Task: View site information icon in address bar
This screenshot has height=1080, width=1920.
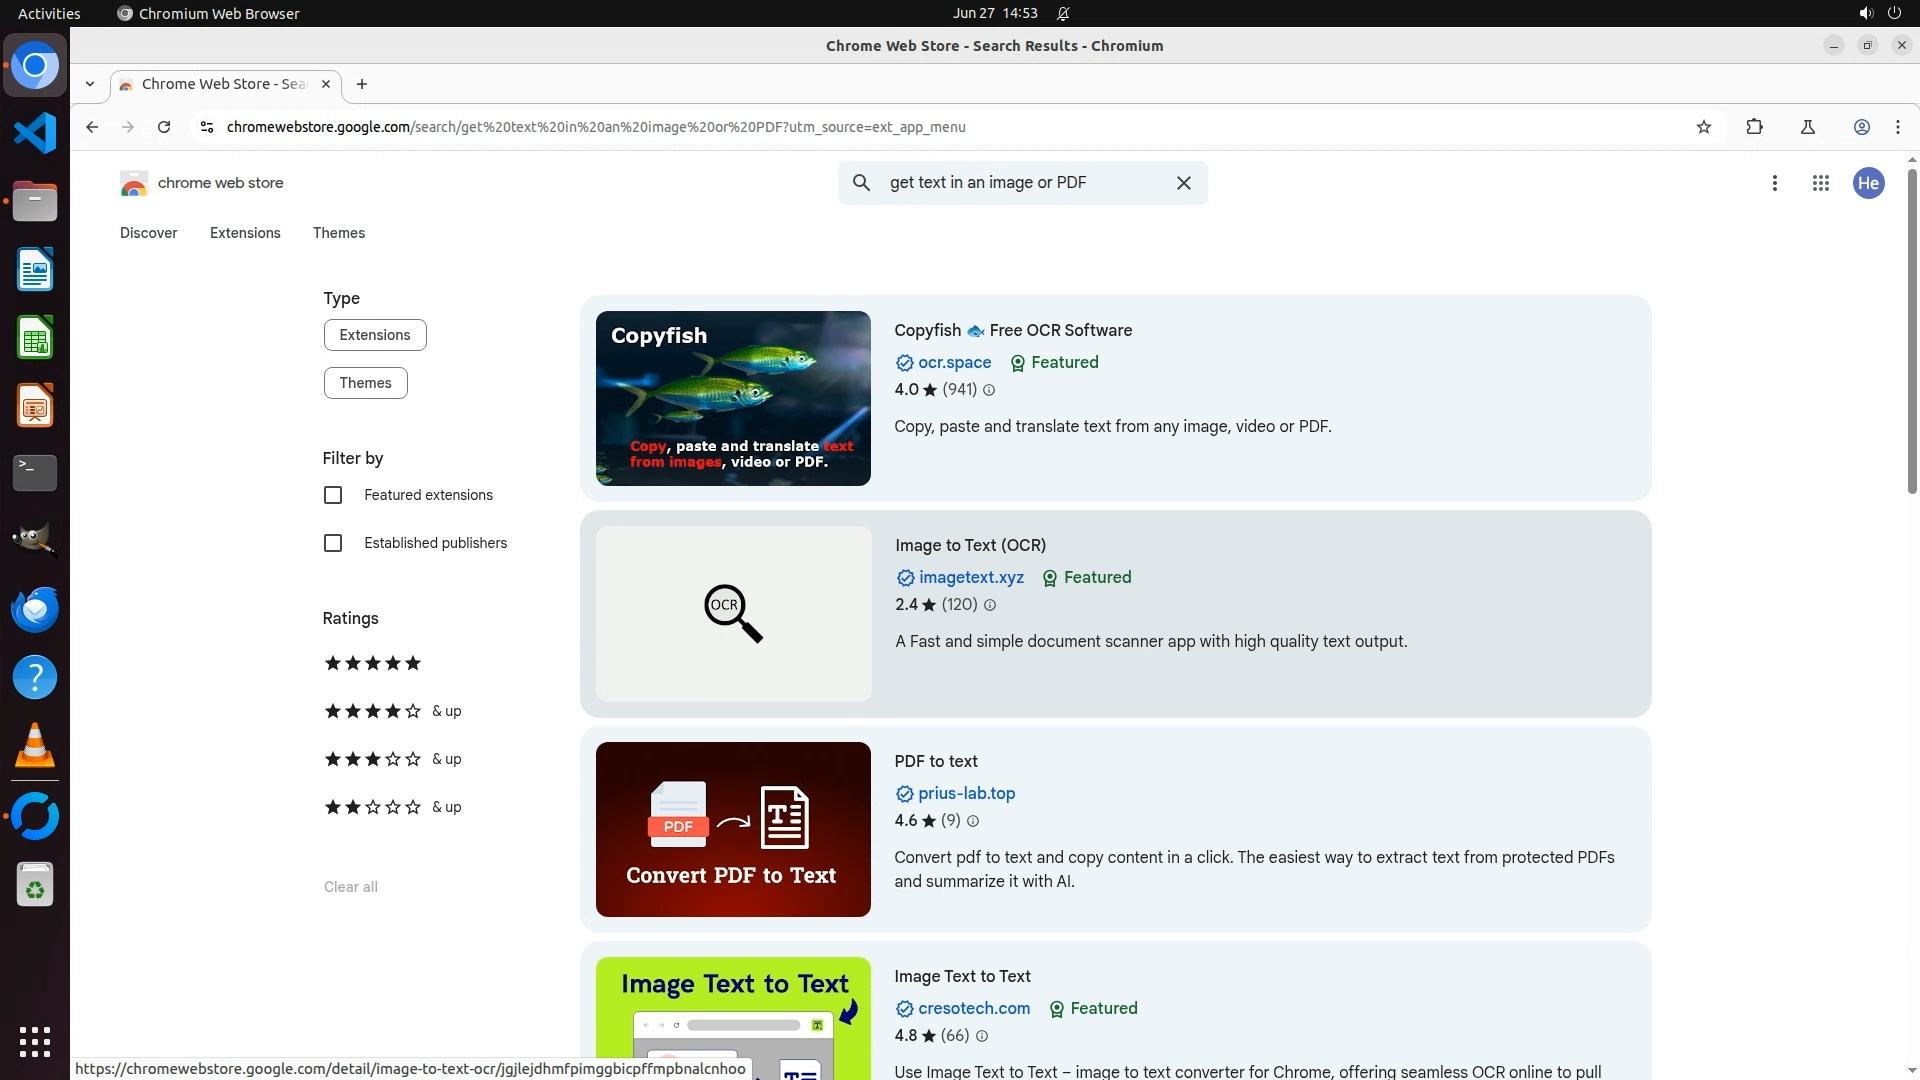Action: 206,127
